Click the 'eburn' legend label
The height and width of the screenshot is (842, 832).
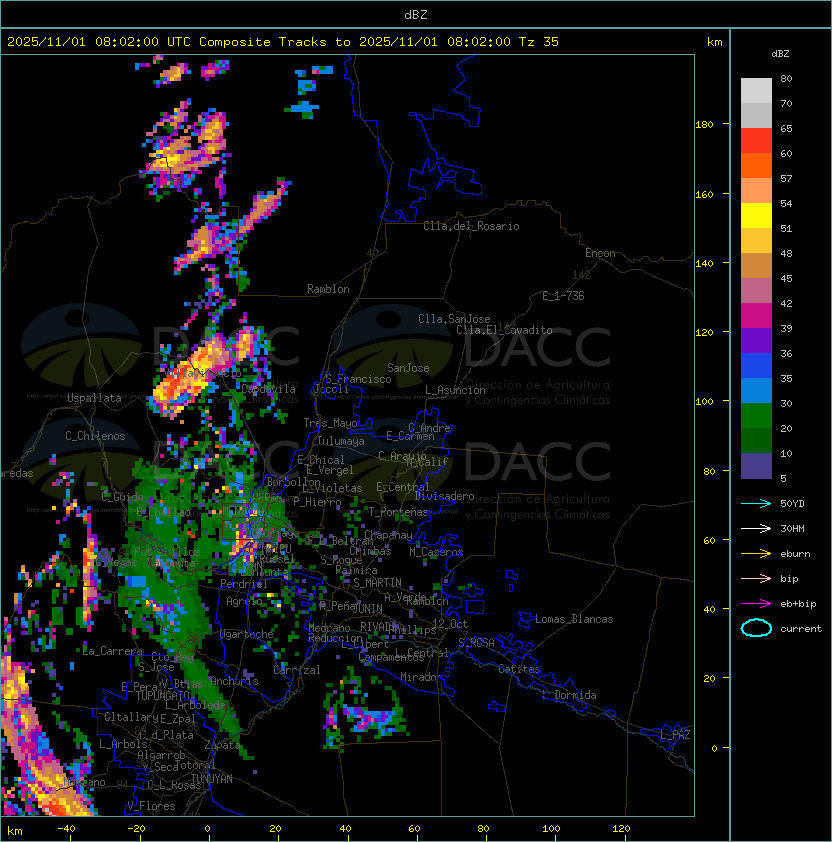(x=795, y=554)
